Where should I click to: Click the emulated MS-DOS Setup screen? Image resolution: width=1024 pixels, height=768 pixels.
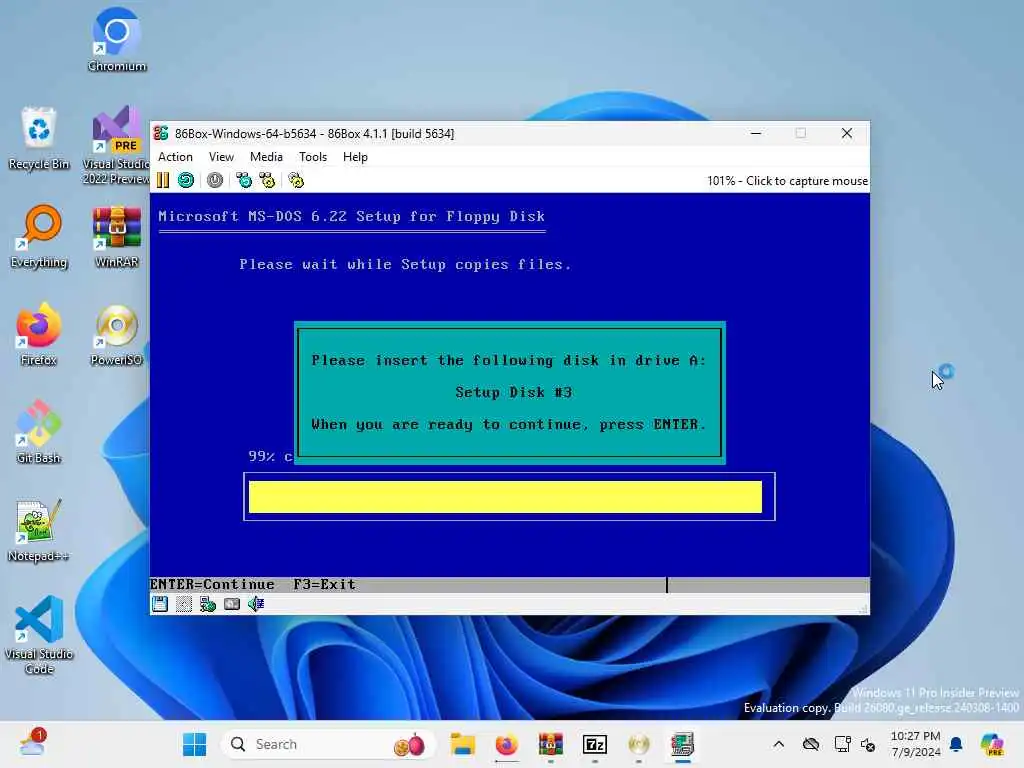pyautogui.click(x=510, y=392)
